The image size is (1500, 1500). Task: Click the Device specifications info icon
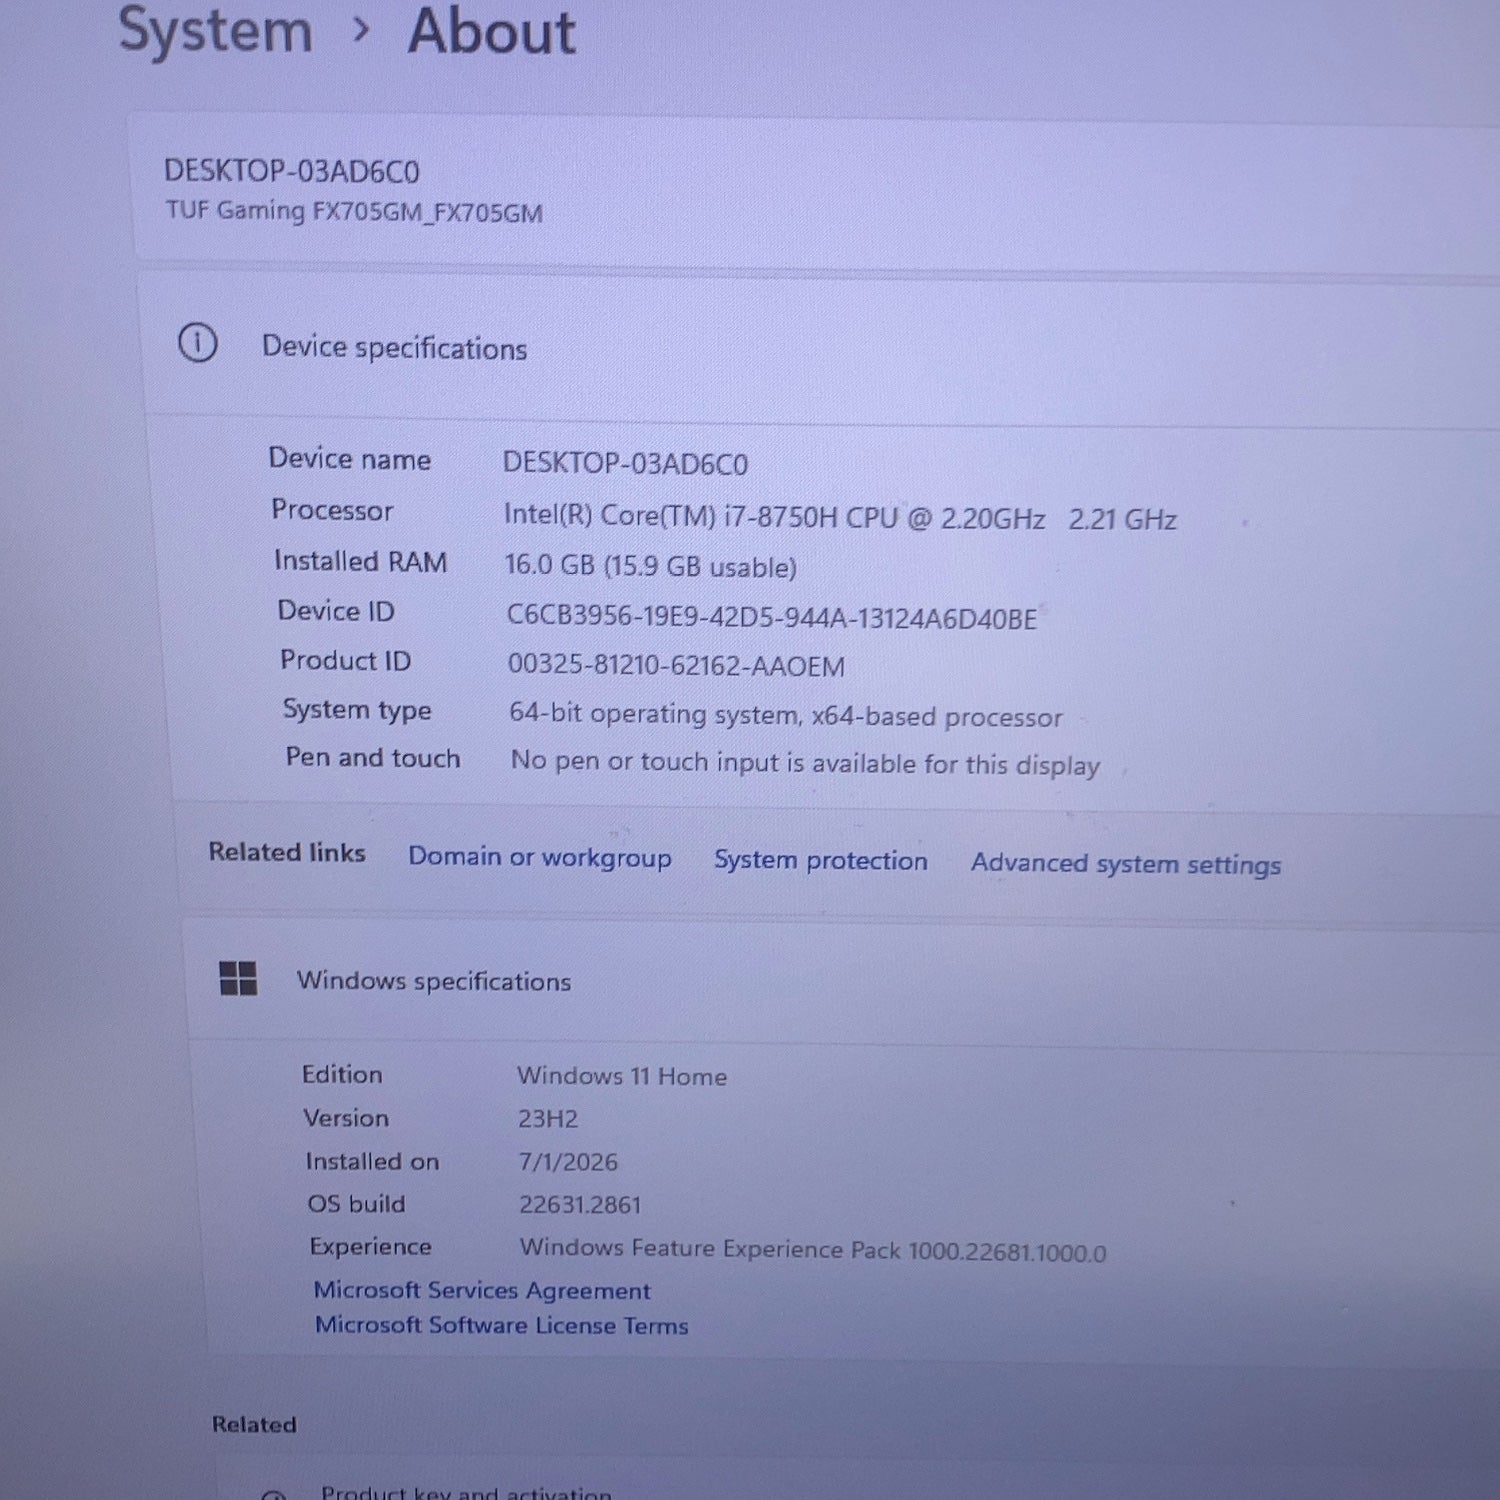pos(198,343)
